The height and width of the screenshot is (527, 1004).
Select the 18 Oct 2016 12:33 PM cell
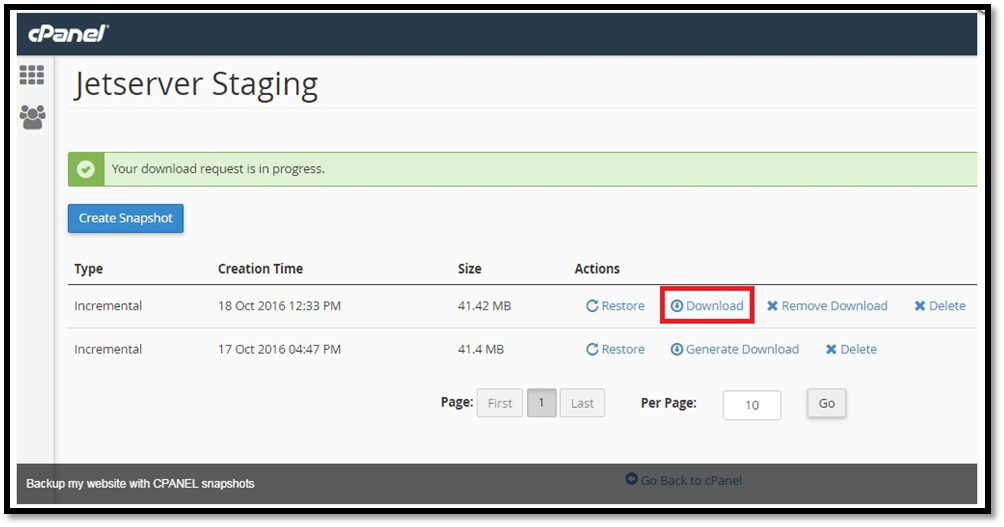point(279,306)
